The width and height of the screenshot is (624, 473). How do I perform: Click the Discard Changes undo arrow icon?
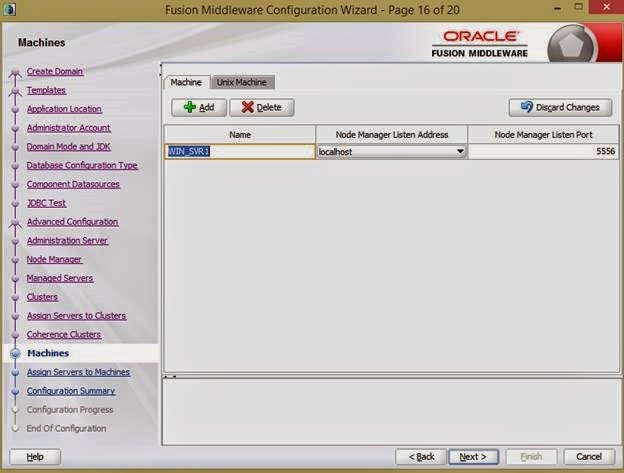pyautogui.click(x=526, y=107)
